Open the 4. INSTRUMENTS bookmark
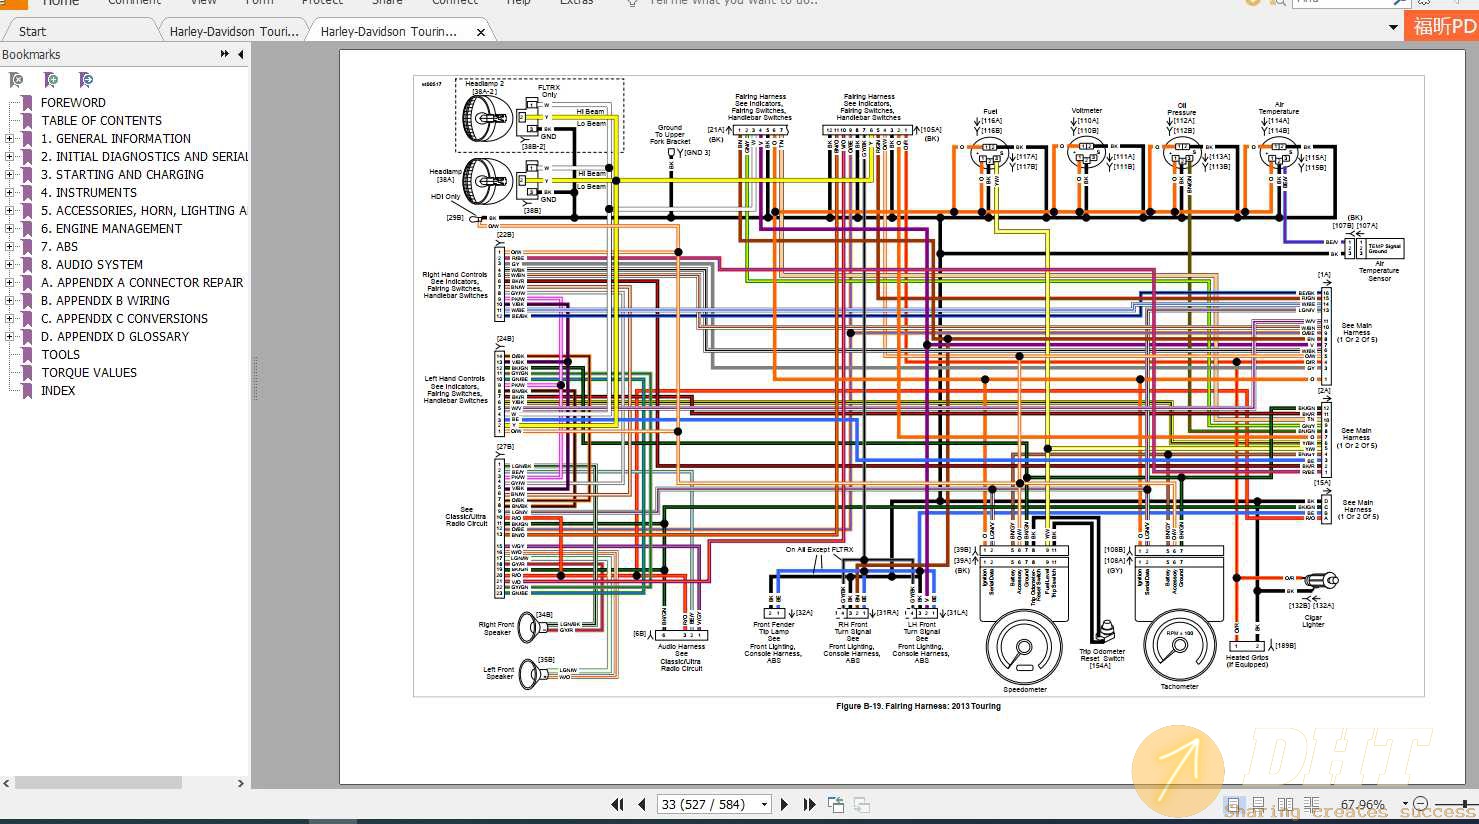The image size is (1479, 824). (x=89, y=193)
